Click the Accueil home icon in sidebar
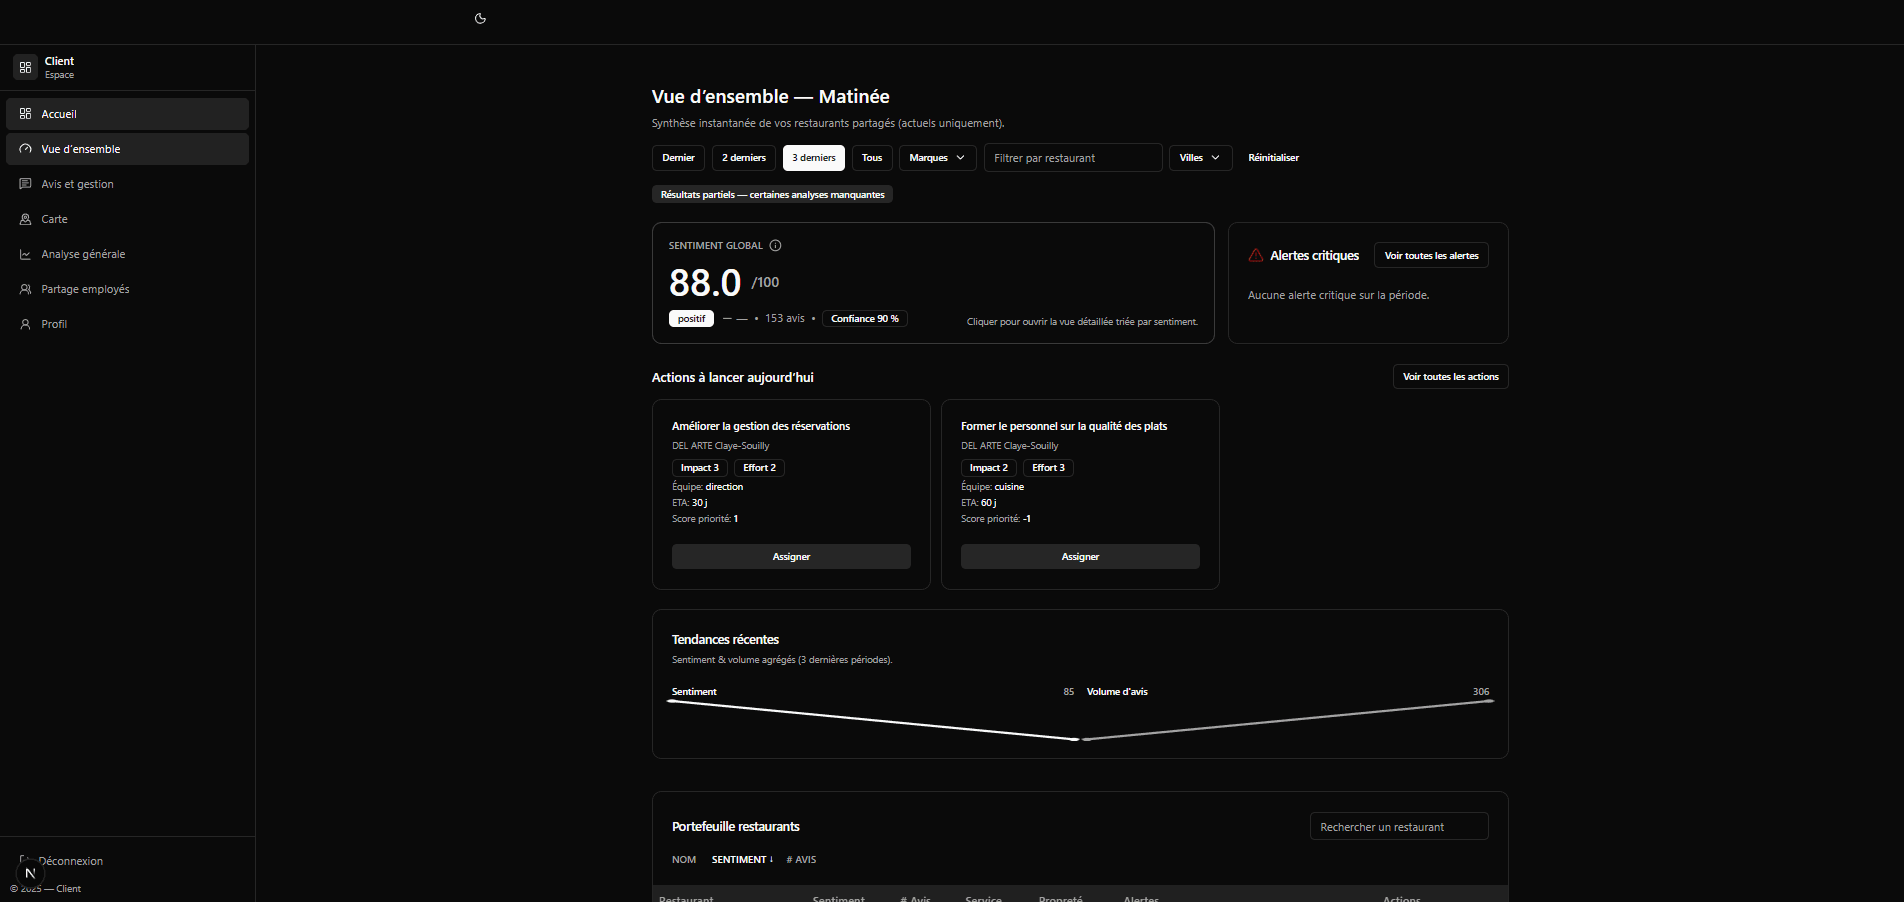Viewport: 1904px width, 902px height. click(26, 114)
